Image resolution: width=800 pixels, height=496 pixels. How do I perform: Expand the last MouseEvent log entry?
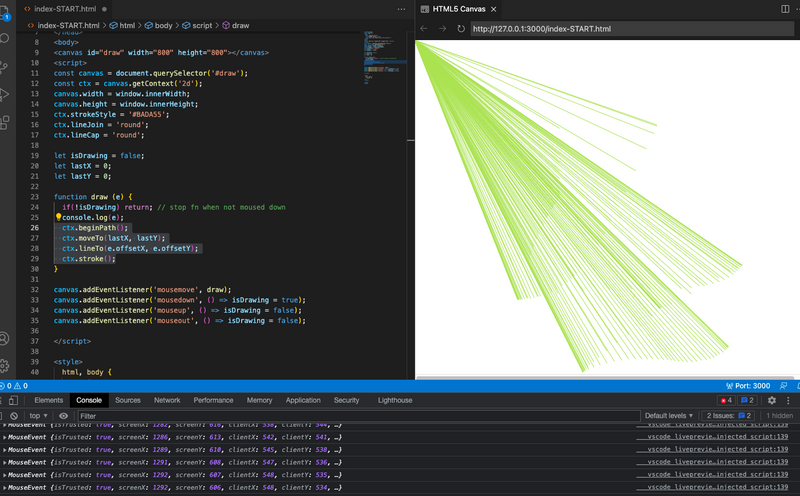(4, 487)
